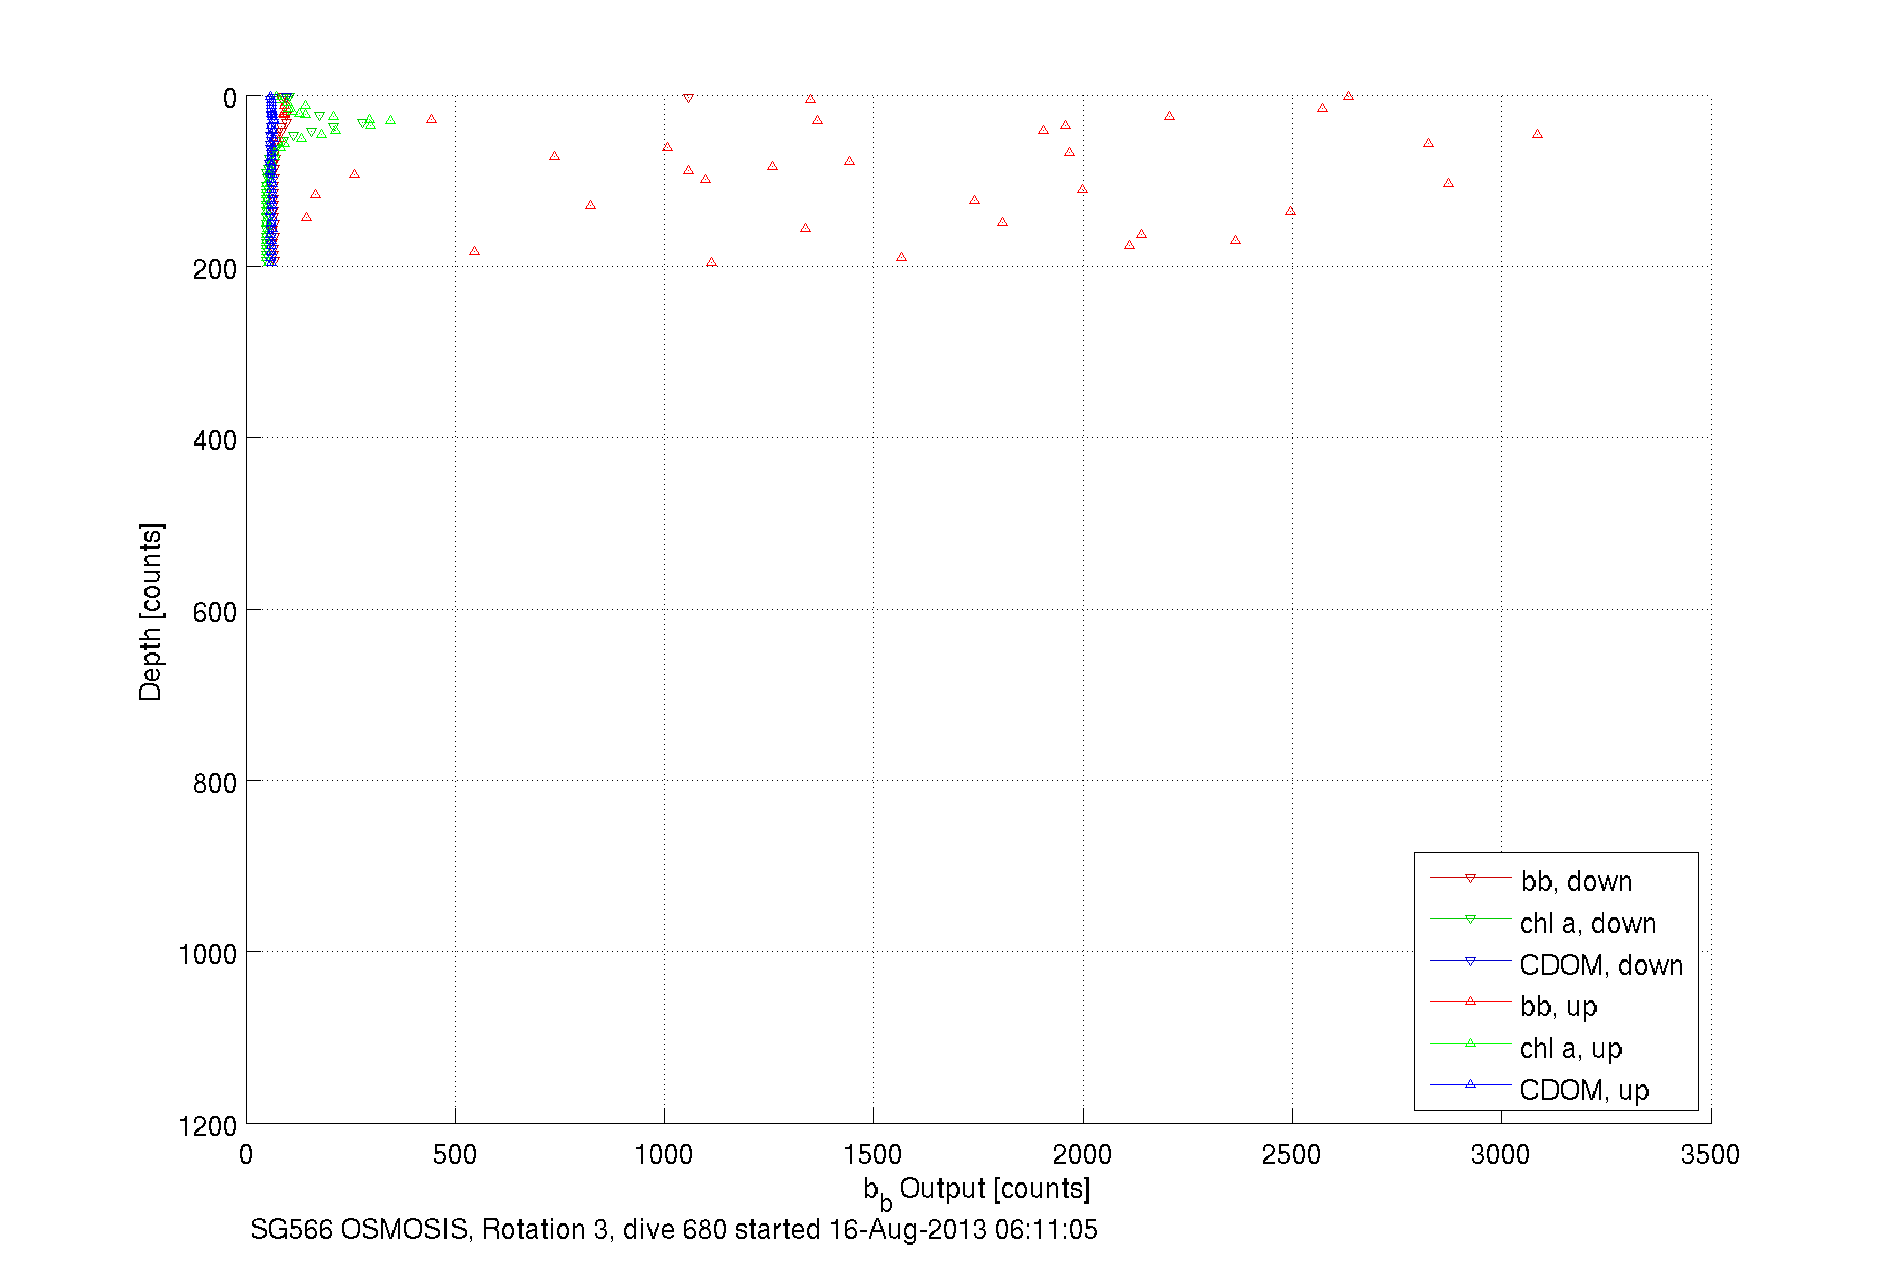The height and width of the screenshot is (1262, 1891).
Task: Click the red down-triangle data point near 1050 at surface
Action: tap(688, 98)
